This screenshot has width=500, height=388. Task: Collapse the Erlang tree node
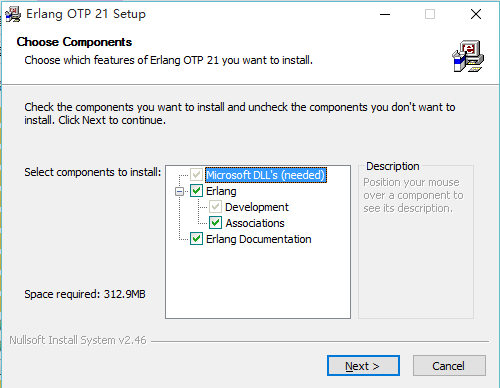179,191
